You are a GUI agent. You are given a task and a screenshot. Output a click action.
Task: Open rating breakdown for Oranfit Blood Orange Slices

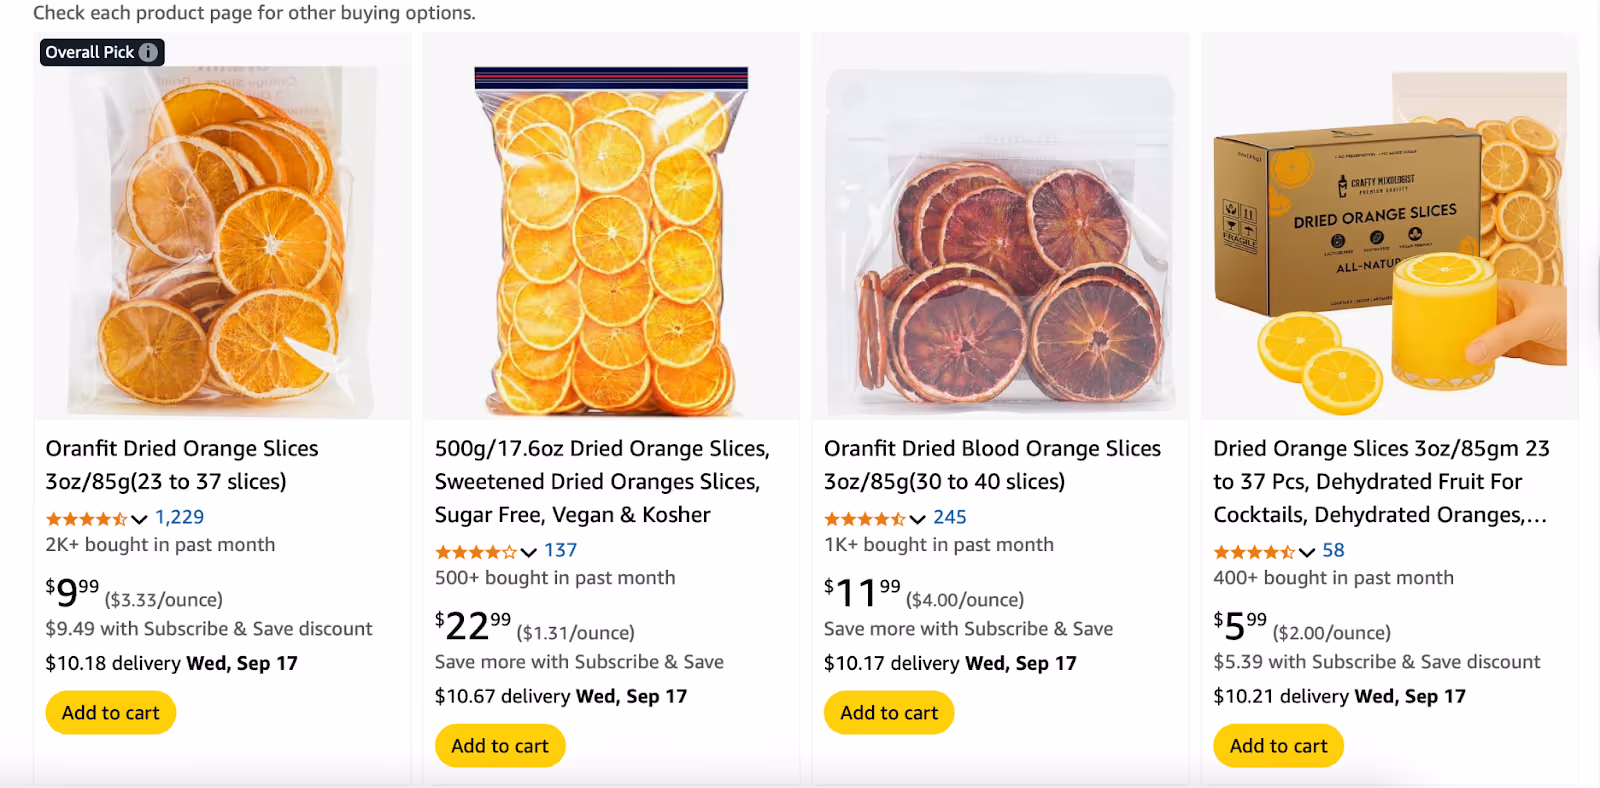pos(917,518)
